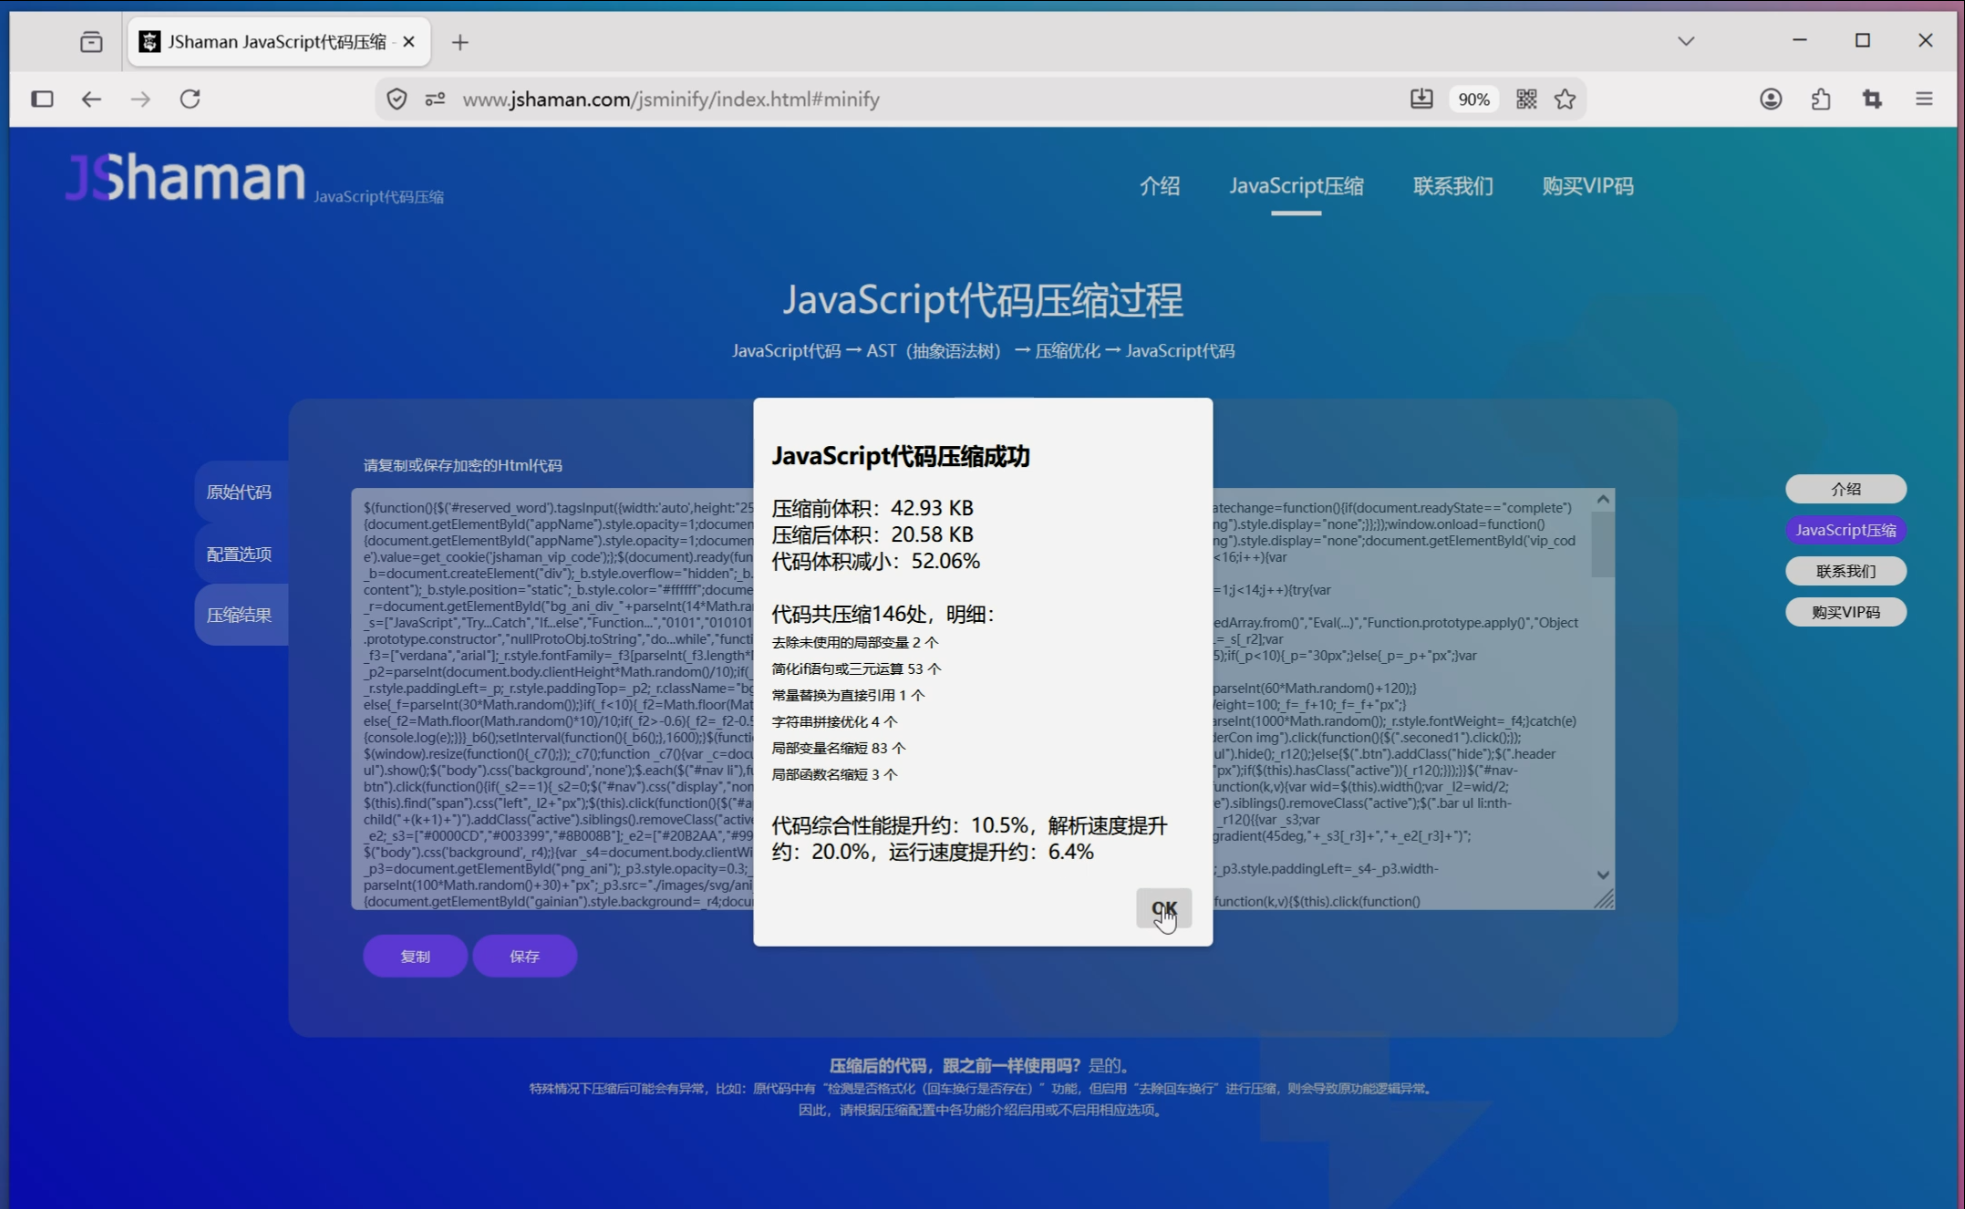The width and height of the screenshot is (1965, 1209).
Task: Click the "代码共压缩146处, 明细:" line
Action: pos(883,614)
